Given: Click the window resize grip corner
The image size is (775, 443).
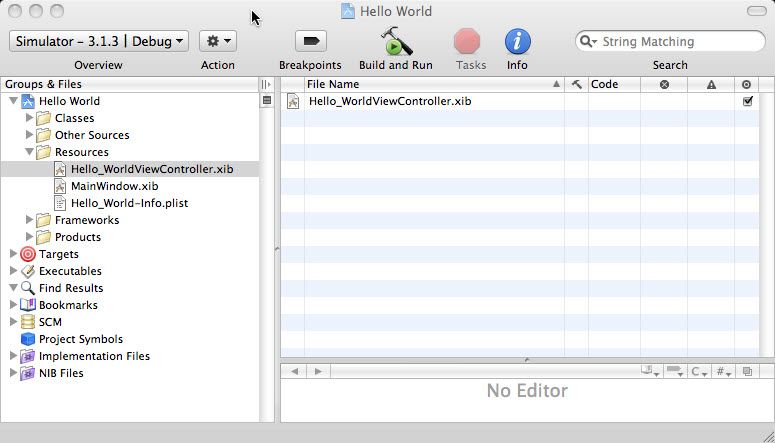Looking at the screenshot, I should click(x=768, y=436).
